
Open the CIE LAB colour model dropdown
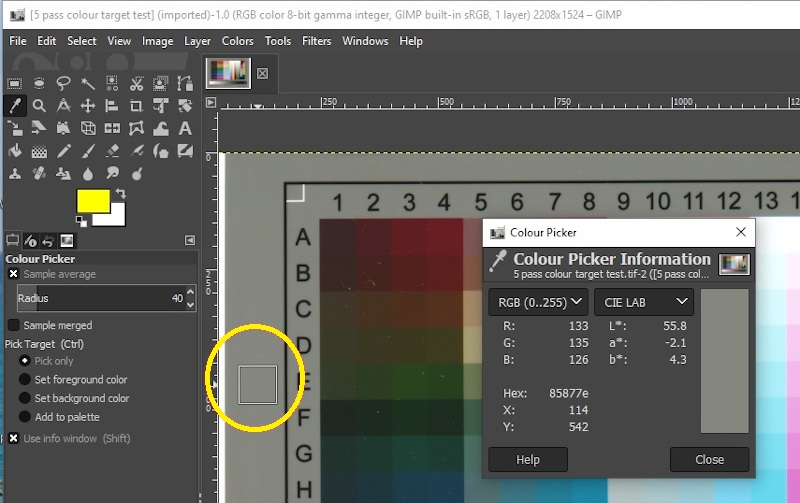click(x=643, y=301)
